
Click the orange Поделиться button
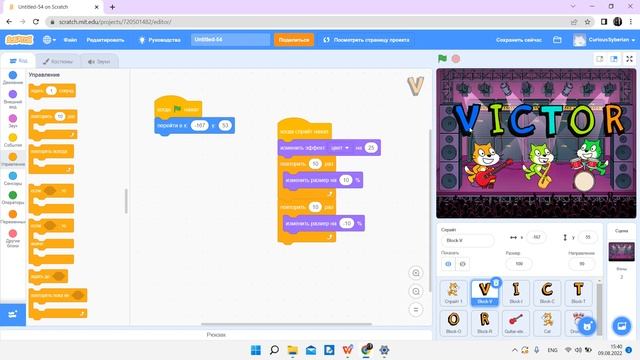(x=294, y=40)
